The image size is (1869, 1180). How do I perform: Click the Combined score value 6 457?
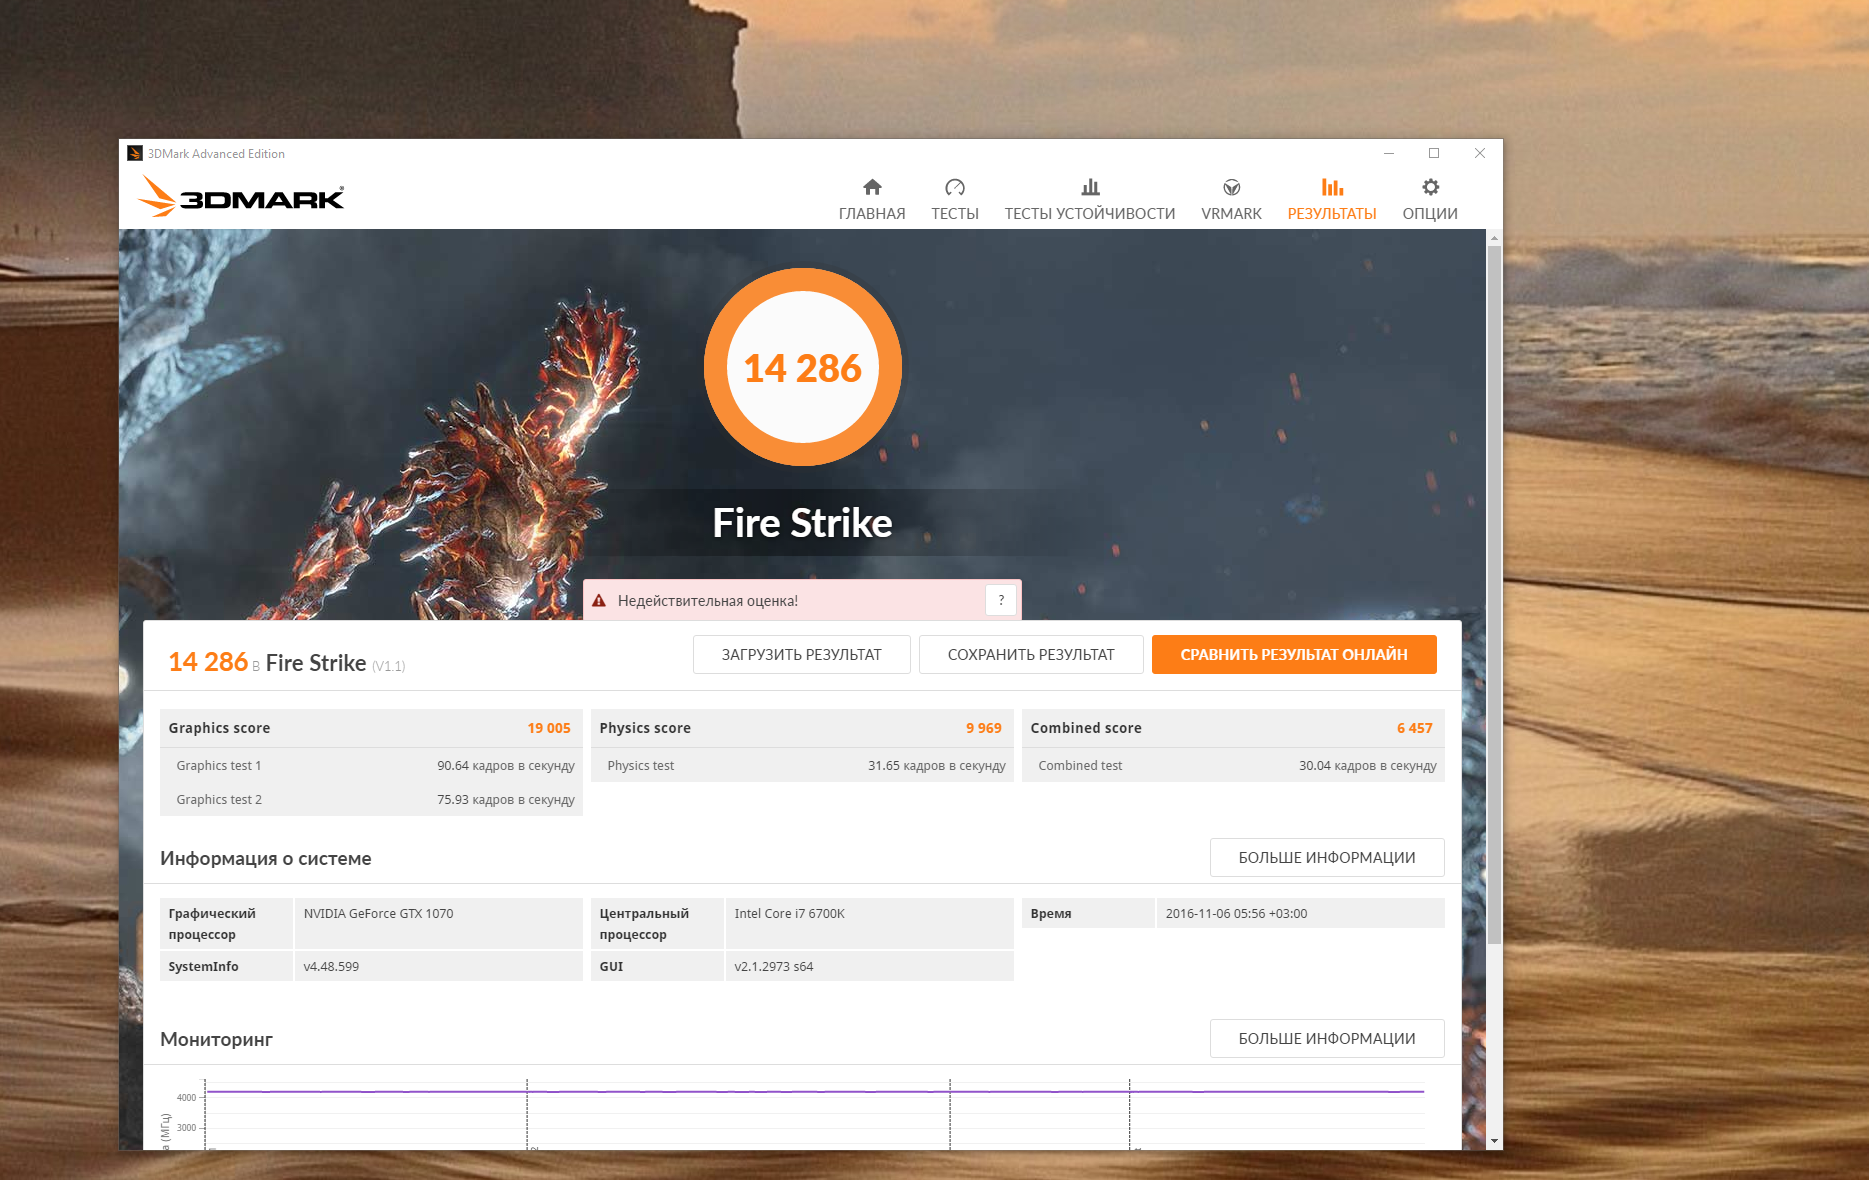[x=1415, y=728]
